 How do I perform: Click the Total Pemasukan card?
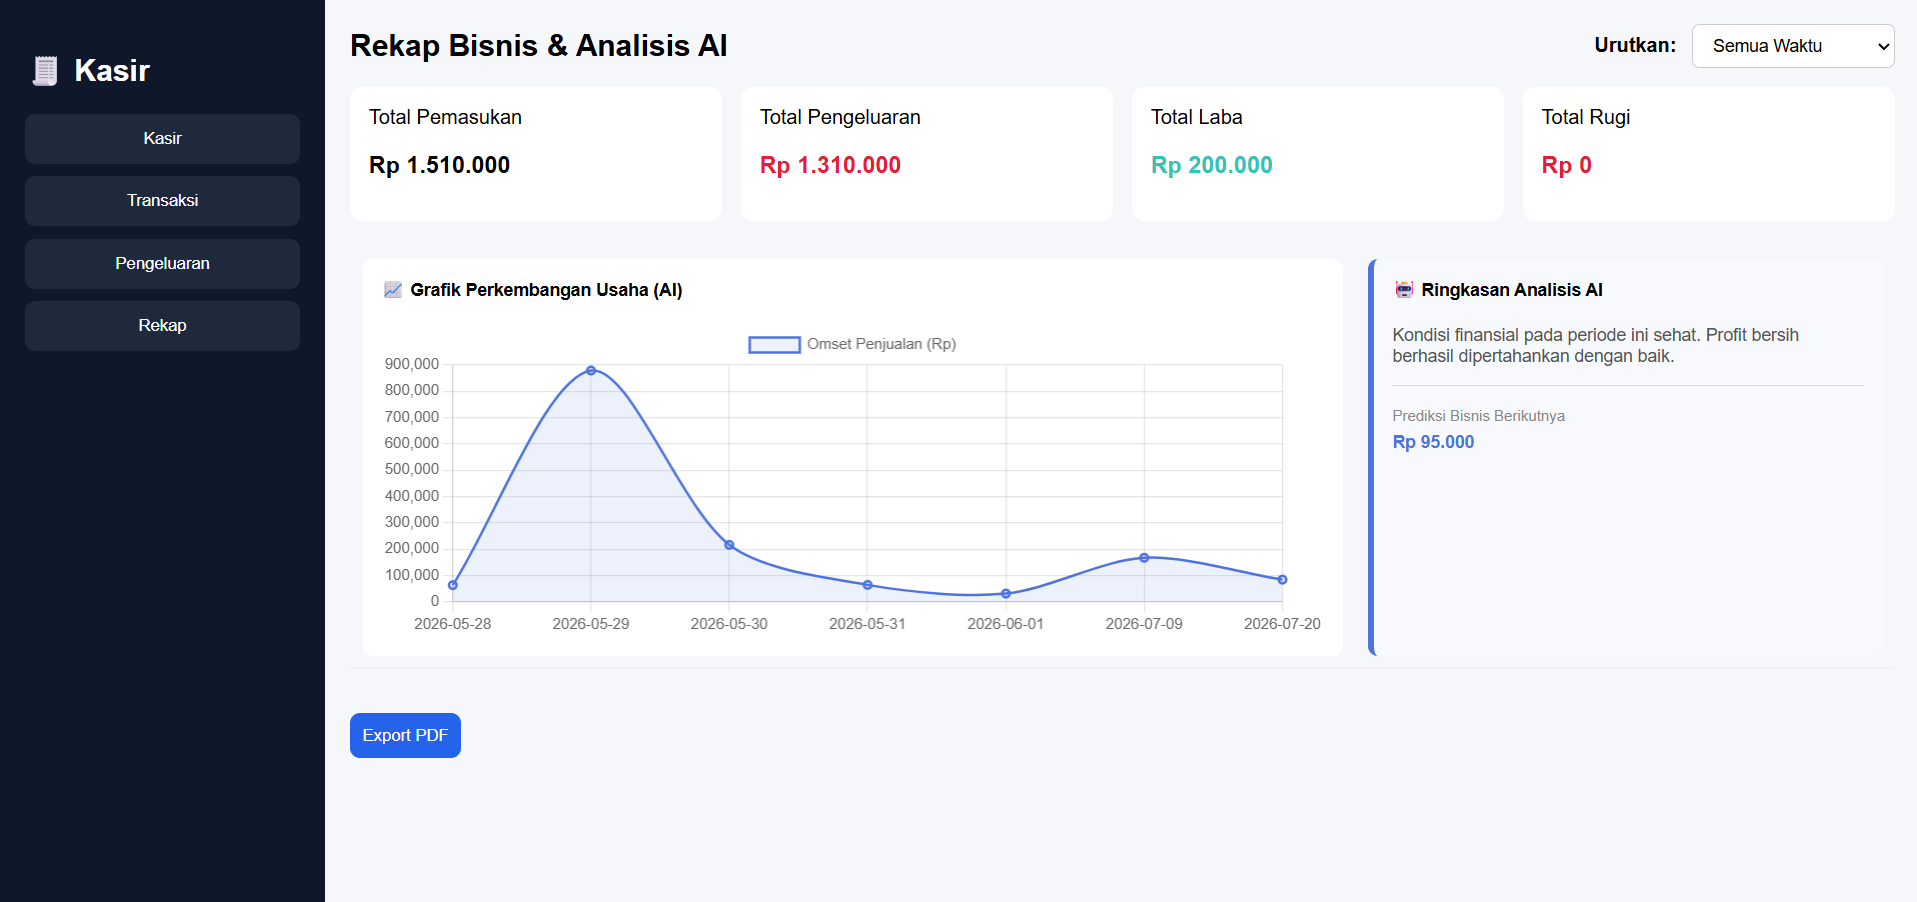[536, 154]
